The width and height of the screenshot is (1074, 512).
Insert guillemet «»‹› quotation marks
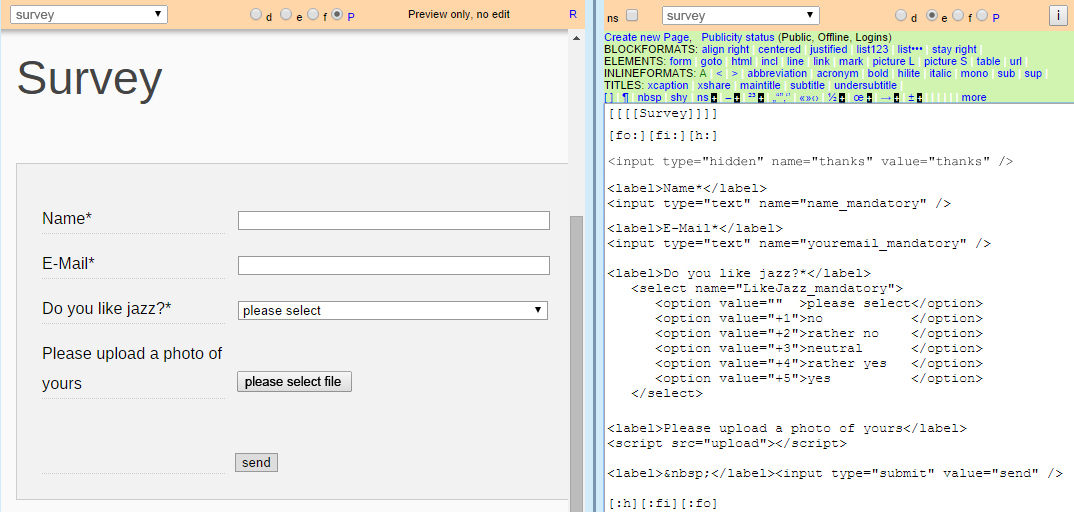pos(808,98)
